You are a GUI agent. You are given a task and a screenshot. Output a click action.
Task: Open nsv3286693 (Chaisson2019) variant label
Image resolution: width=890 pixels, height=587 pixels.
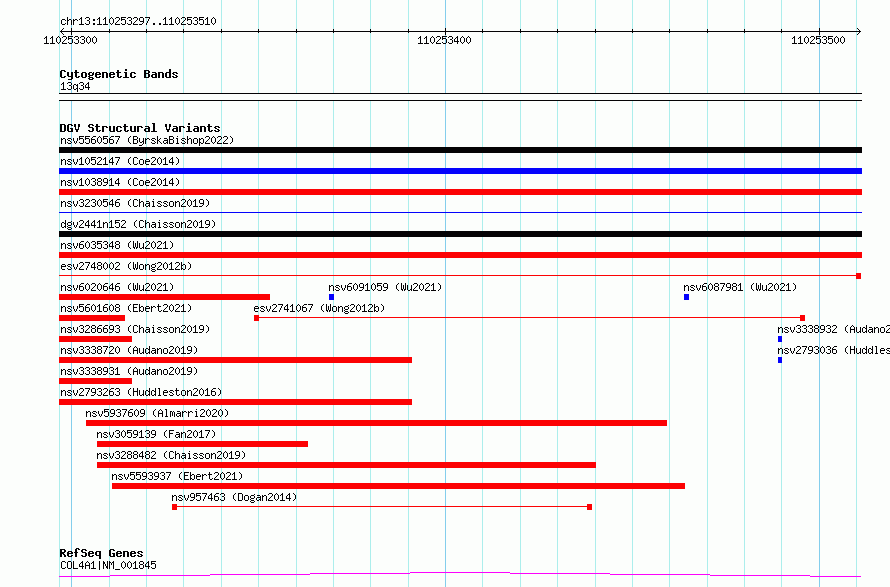coord(135,329)
